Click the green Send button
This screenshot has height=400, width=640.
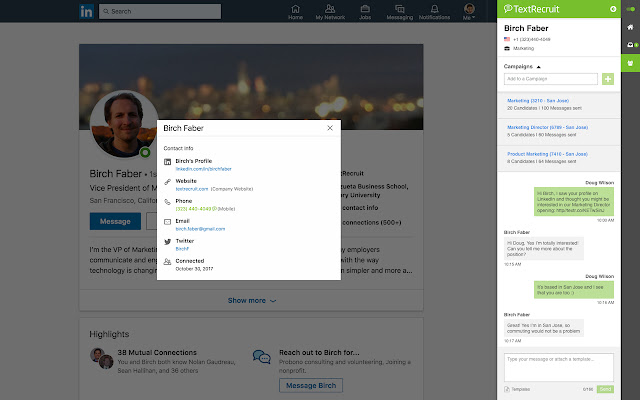click(x=605, y=389)
